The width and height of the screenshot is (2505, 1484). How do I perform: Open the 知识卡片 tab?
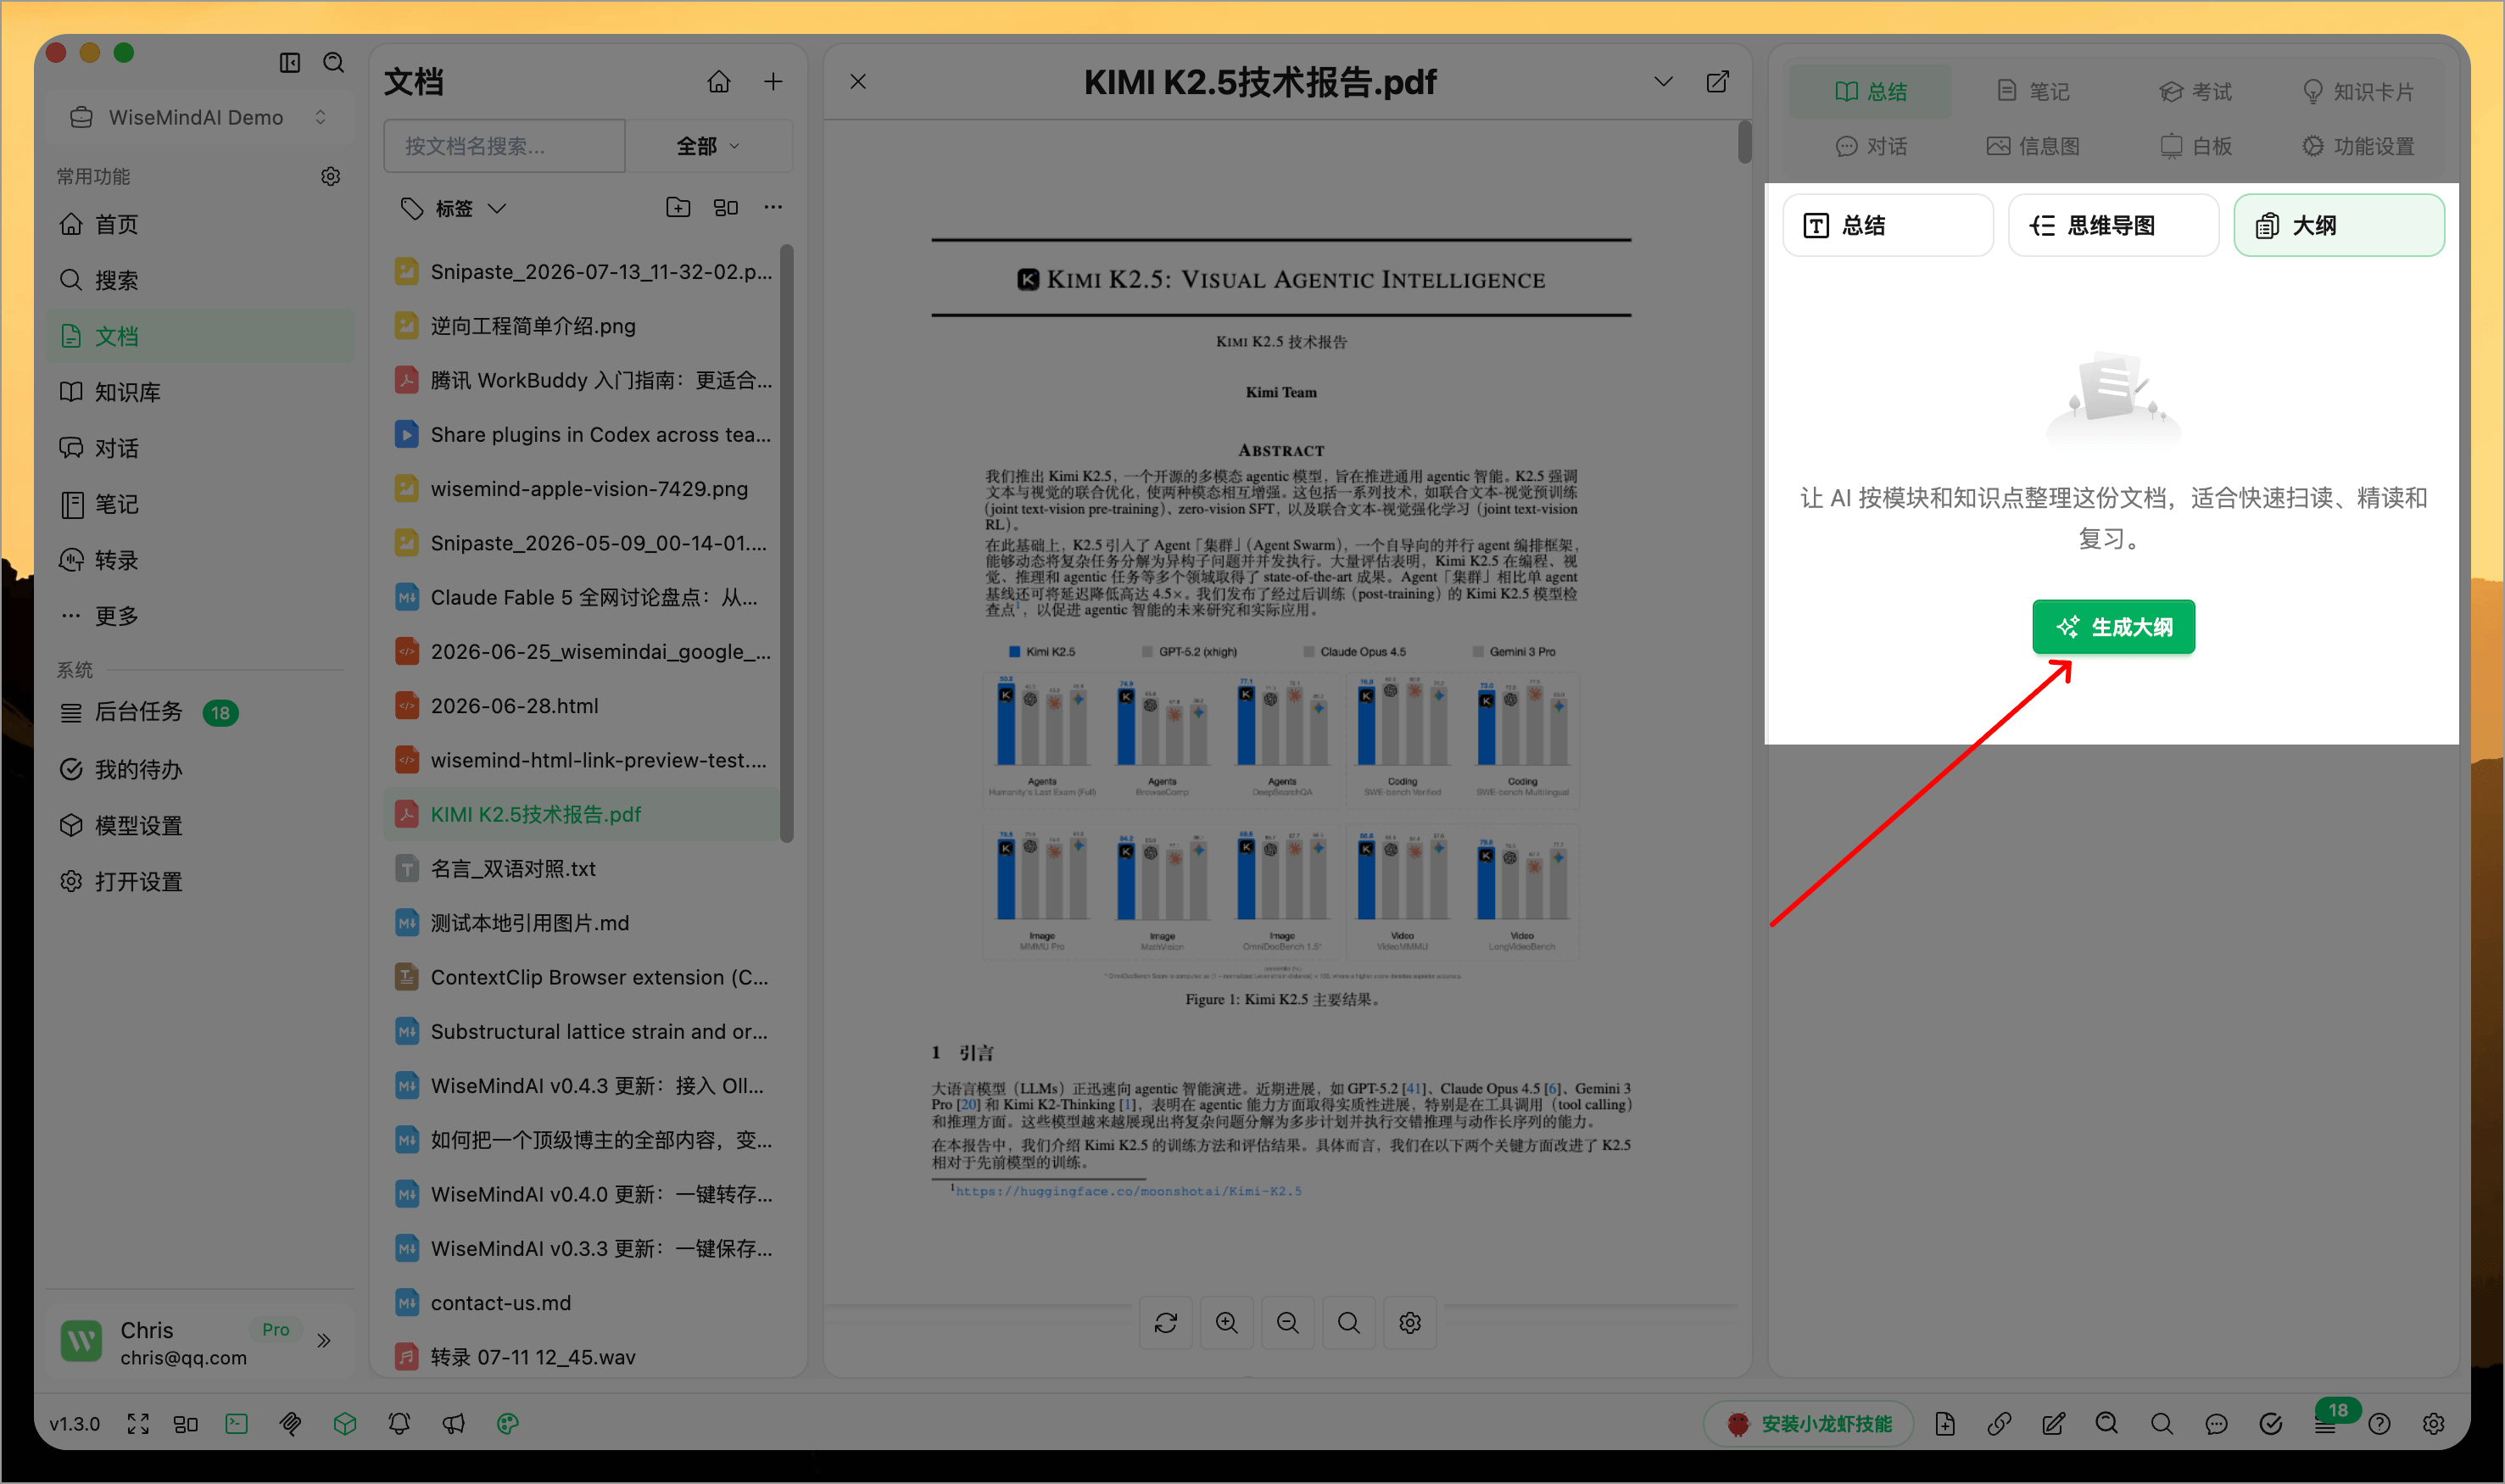(2358, 91)
